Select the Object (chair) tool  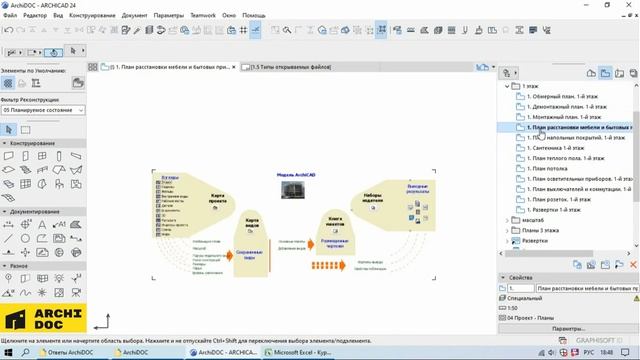click(x=59, y=184)
